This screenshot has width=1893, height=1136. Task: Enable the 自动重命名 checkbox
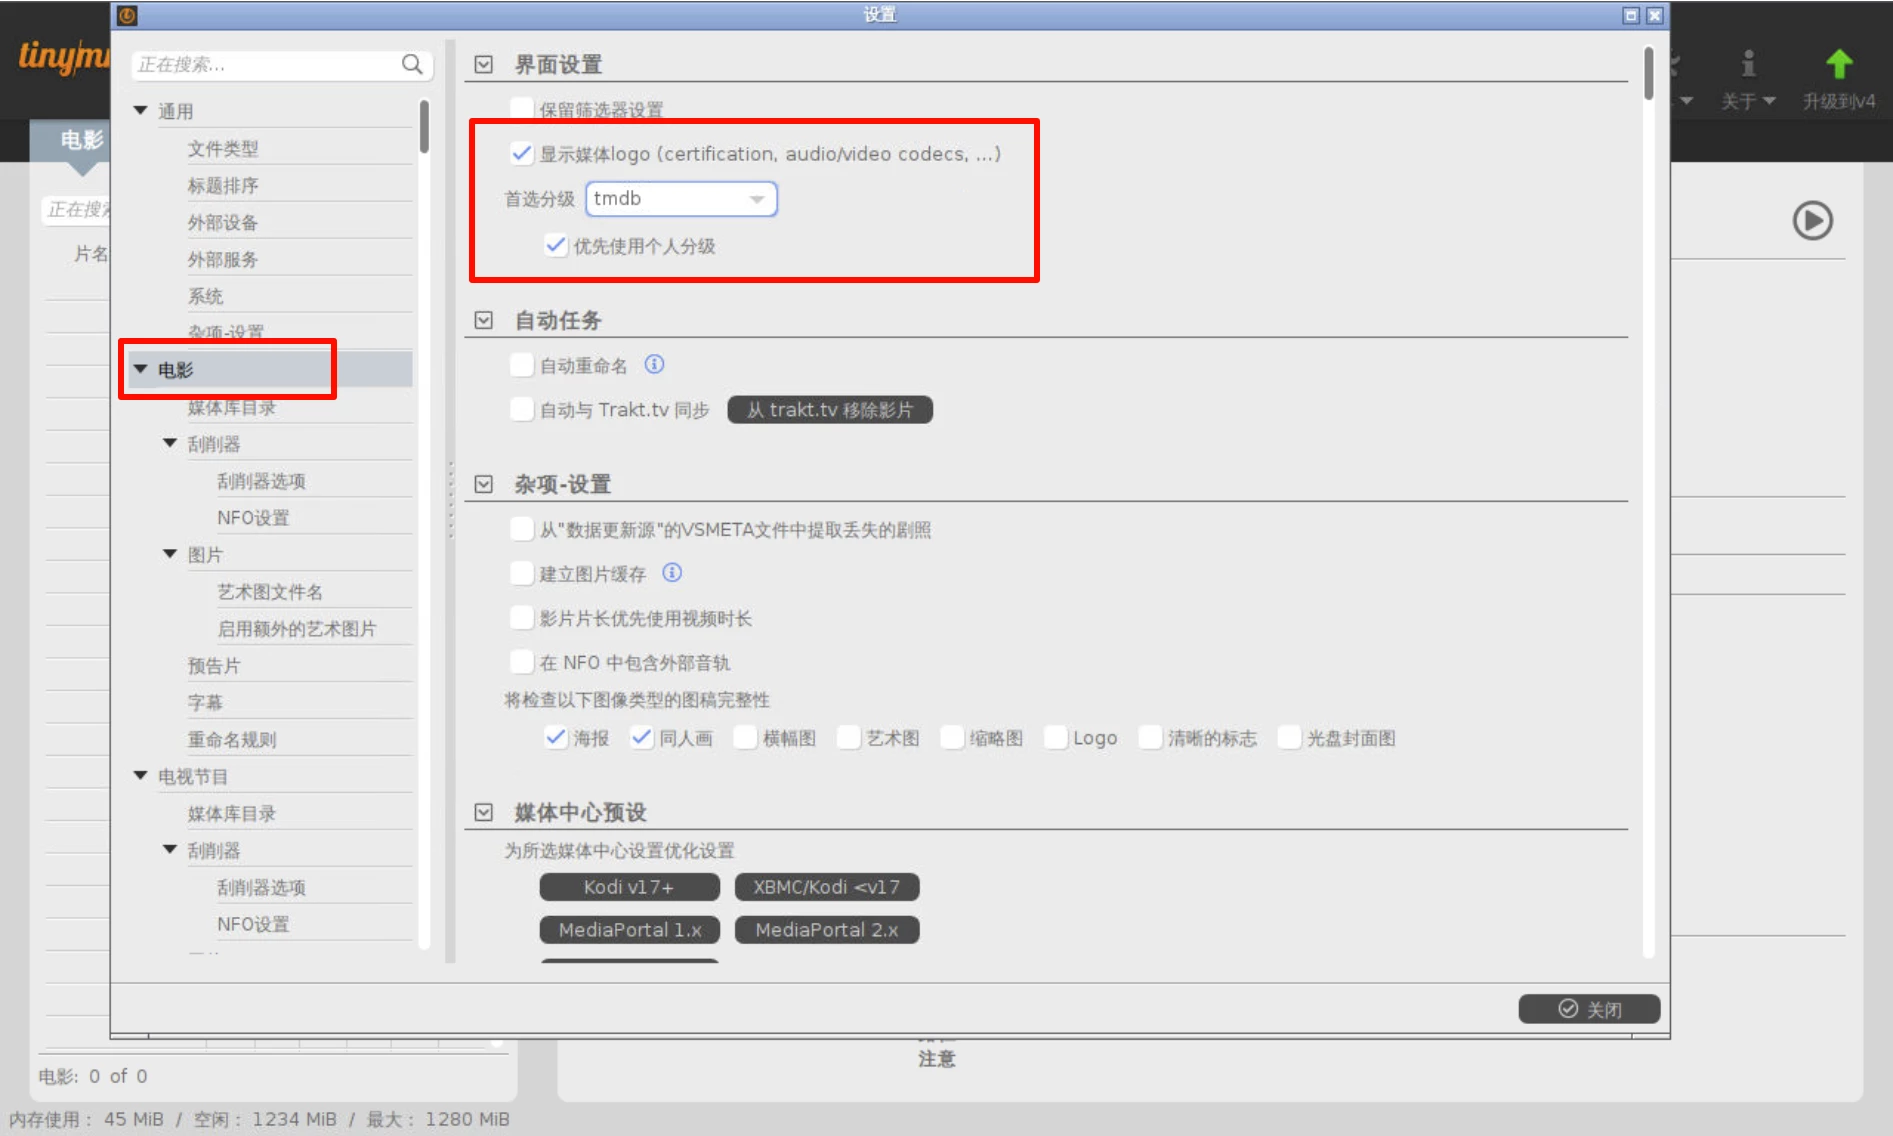tap(521, 365)
